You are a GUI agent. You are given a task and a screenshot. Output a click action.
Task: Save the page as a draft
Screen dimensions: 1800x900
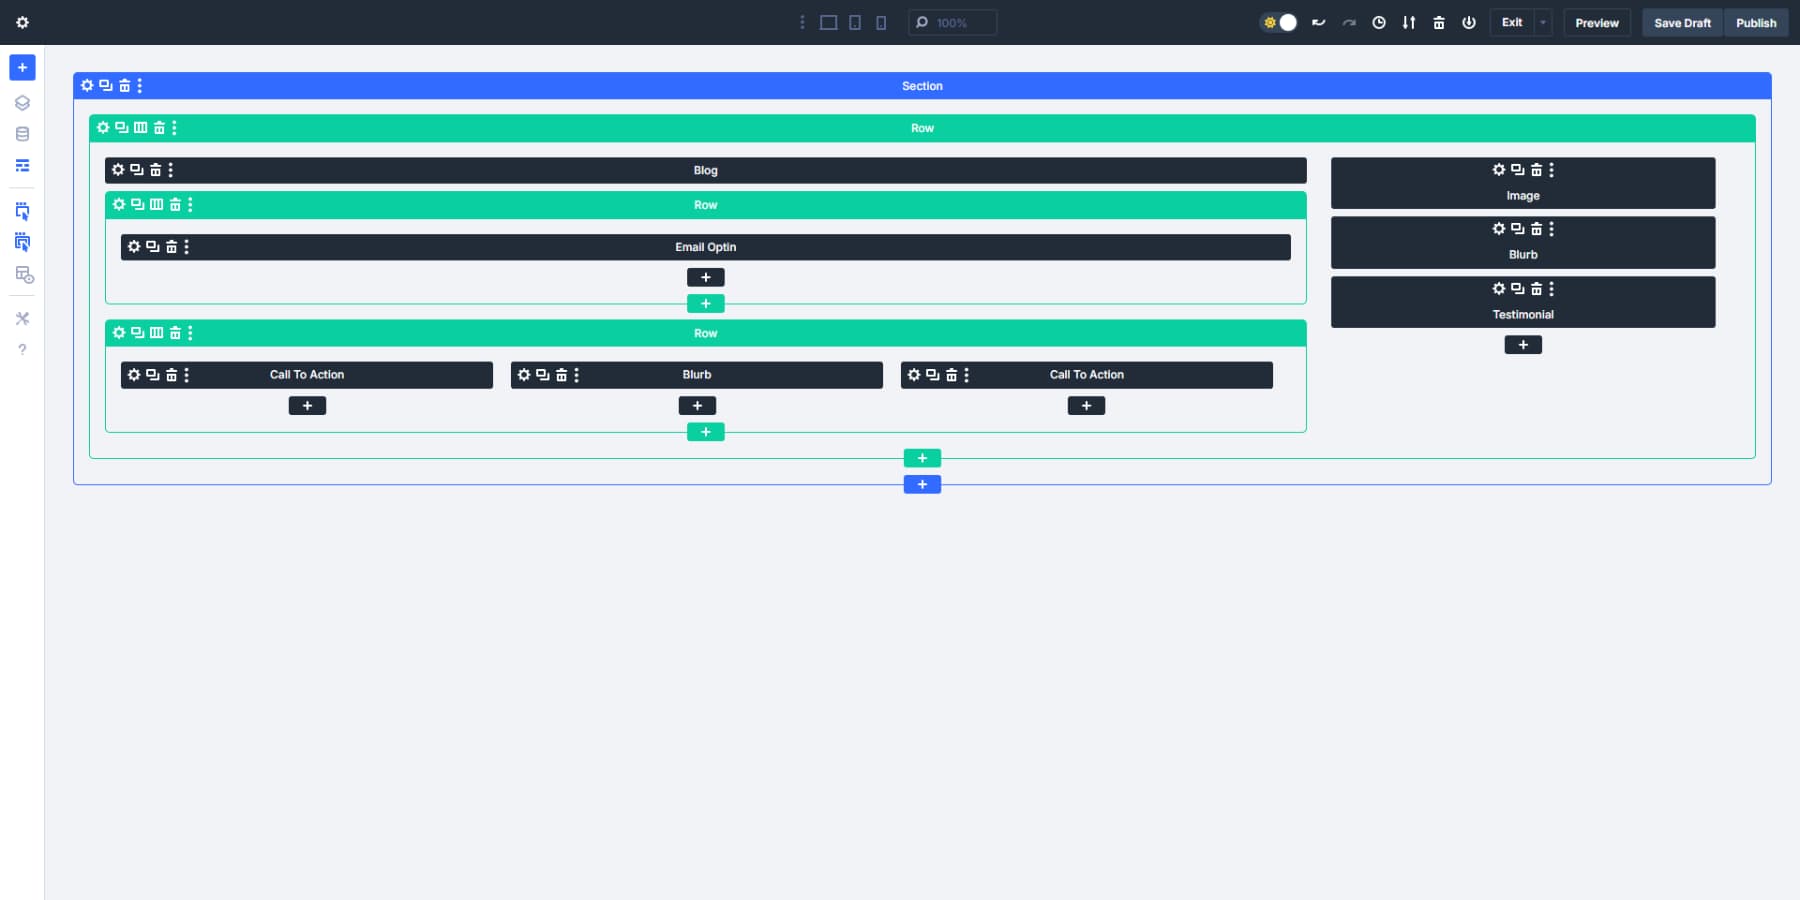pyautogui.click(x=1682, y=22)
